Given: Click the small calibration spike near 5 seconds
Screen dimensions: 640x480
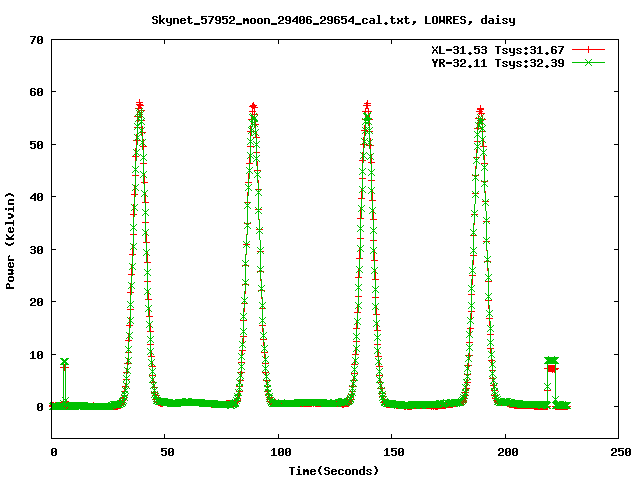Looking at the screenshot, I should pos(64,362).
